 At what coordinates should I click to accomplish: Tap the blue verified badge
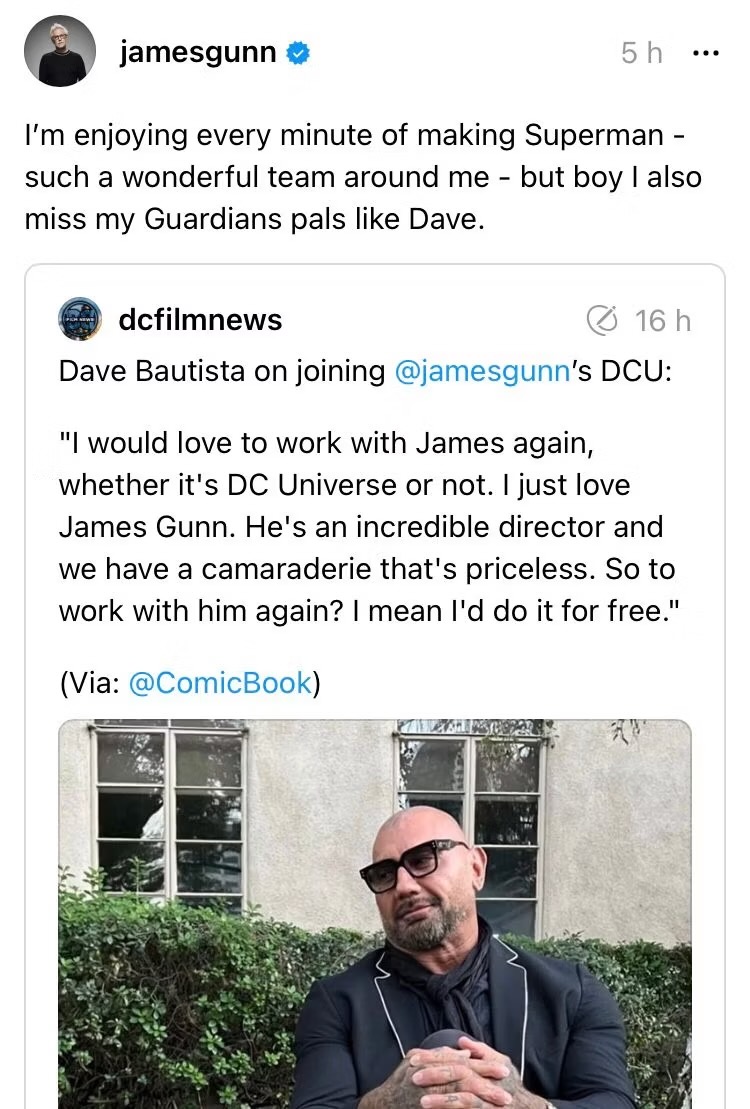point(298,53)
